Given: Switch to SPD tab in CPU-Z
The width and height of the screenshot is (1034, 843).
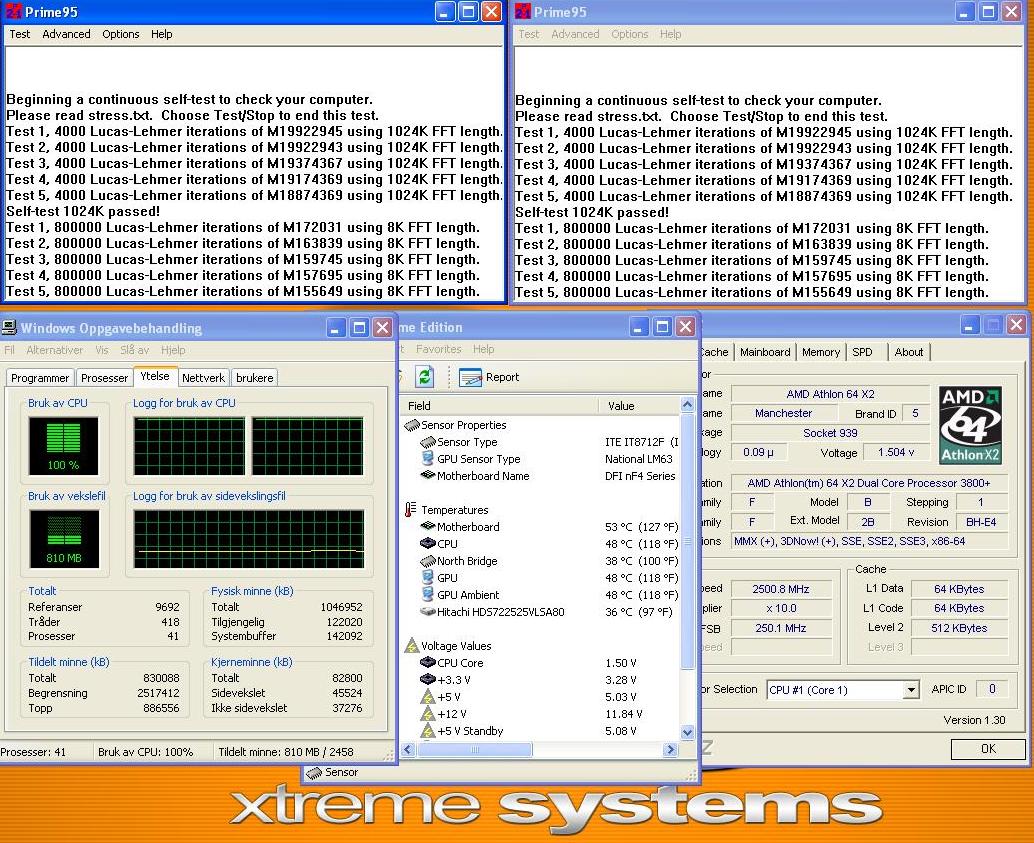Looking at the screenshot, I should coord(862,352).
